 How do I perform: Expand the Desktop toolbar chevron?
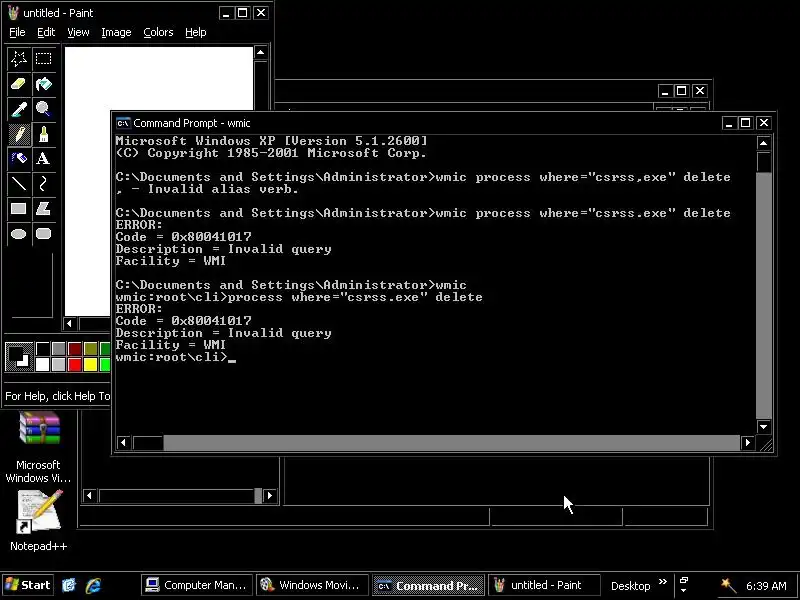coord(663,582)
